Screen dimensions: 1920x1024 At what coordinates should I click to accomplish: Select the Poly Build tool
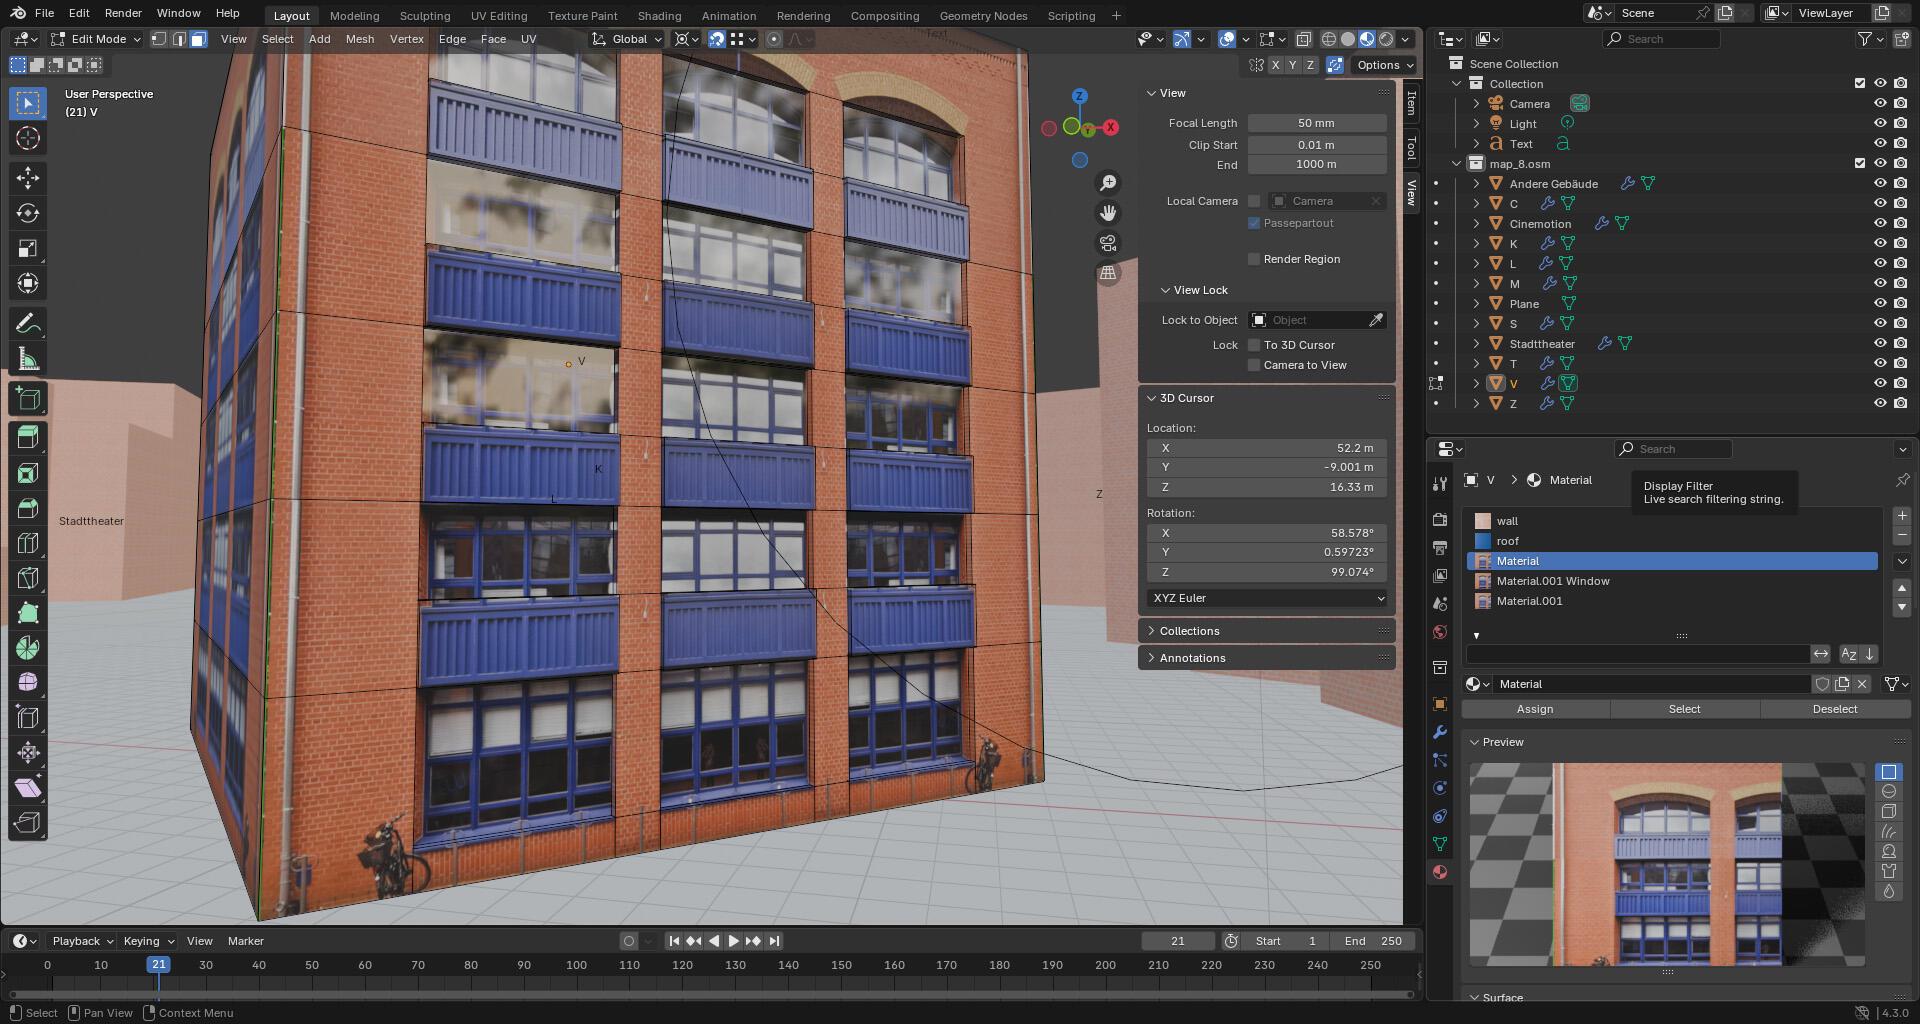tap(28, 613)
